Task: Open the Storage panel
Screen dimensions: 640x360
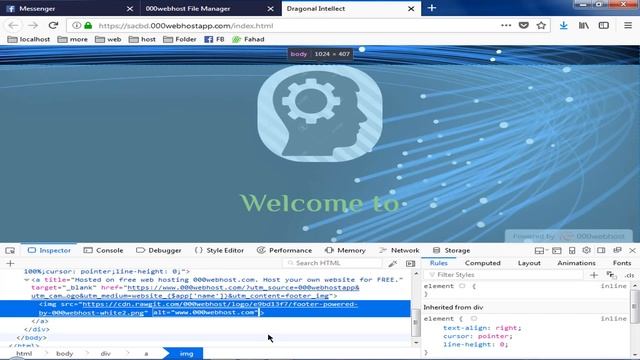Action: 451,250
